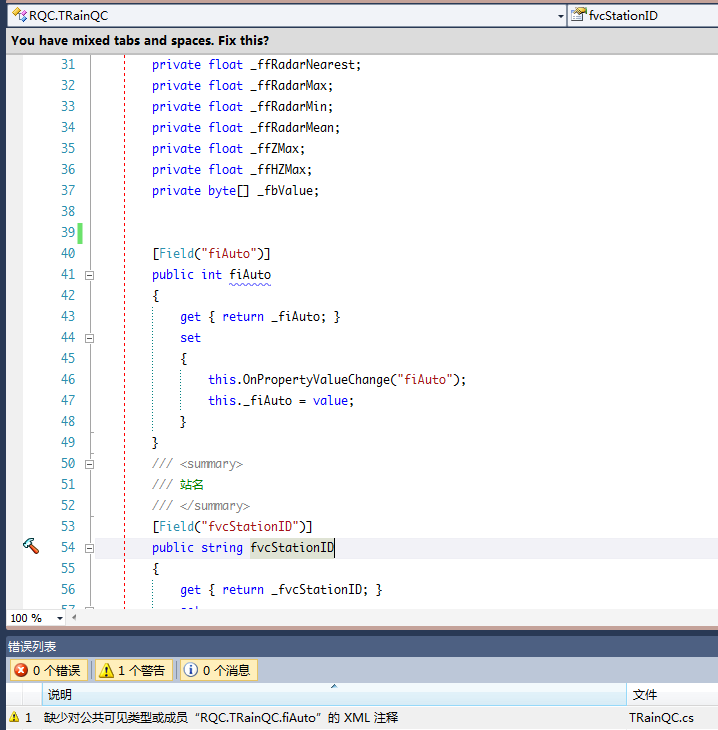
Task: Click line number 39 in the margin
Action: [x=68, y=232]
